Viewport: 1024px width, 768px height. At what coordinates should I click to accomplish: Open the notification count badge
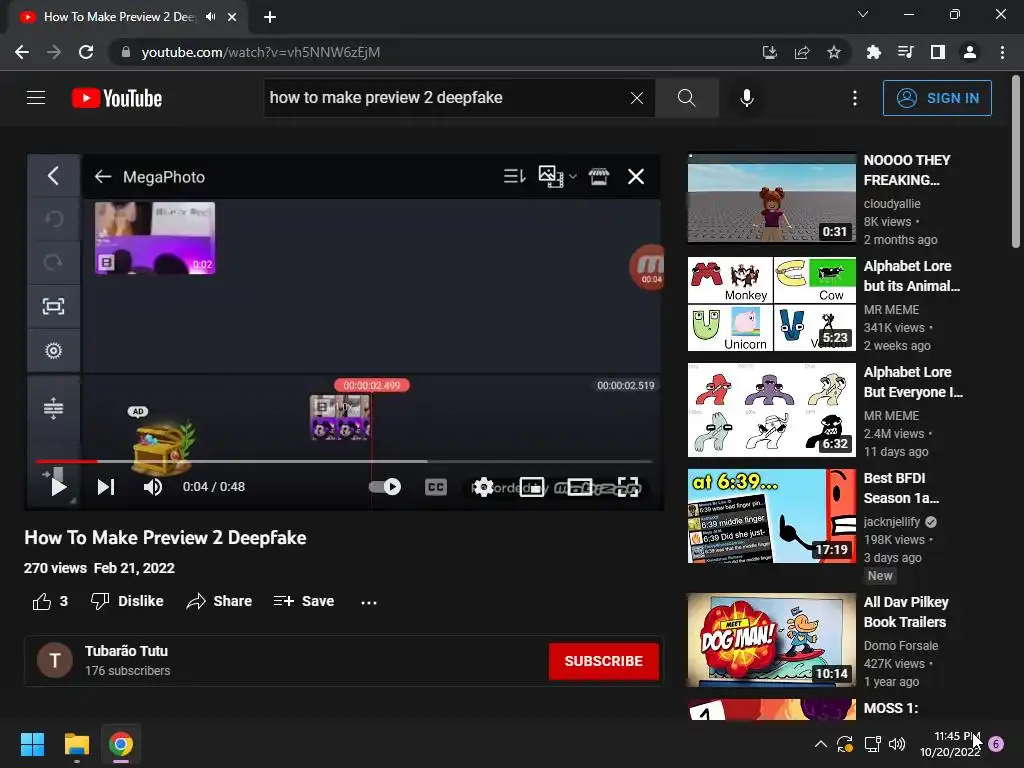pyautogui.click(x=996, y=744)
